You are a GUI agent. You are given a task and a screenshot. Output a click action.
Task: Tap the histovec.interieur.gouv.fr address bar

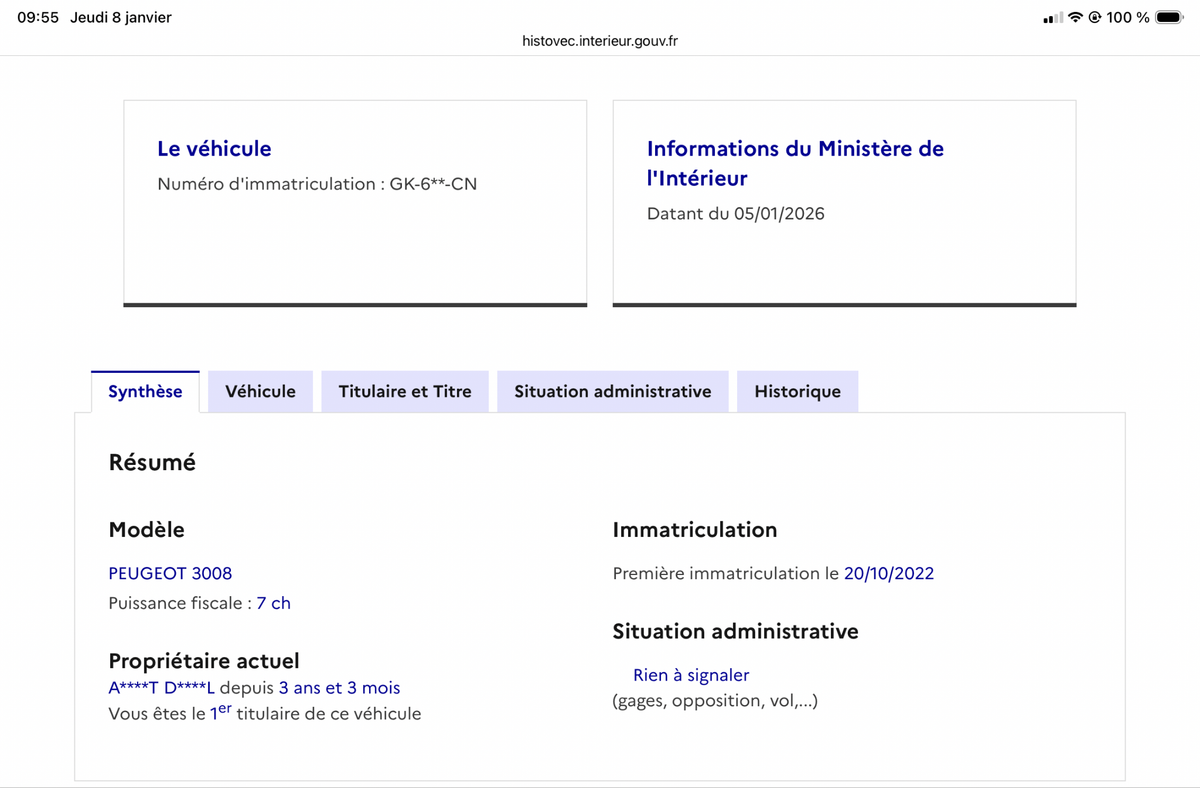pos(600,41)
